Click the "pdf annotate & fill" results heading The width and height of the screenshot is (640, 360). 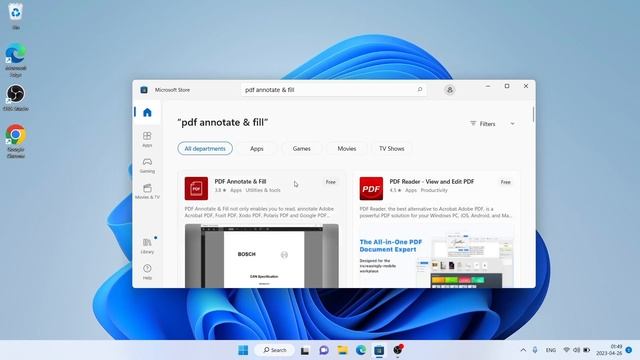coord(223,122)
